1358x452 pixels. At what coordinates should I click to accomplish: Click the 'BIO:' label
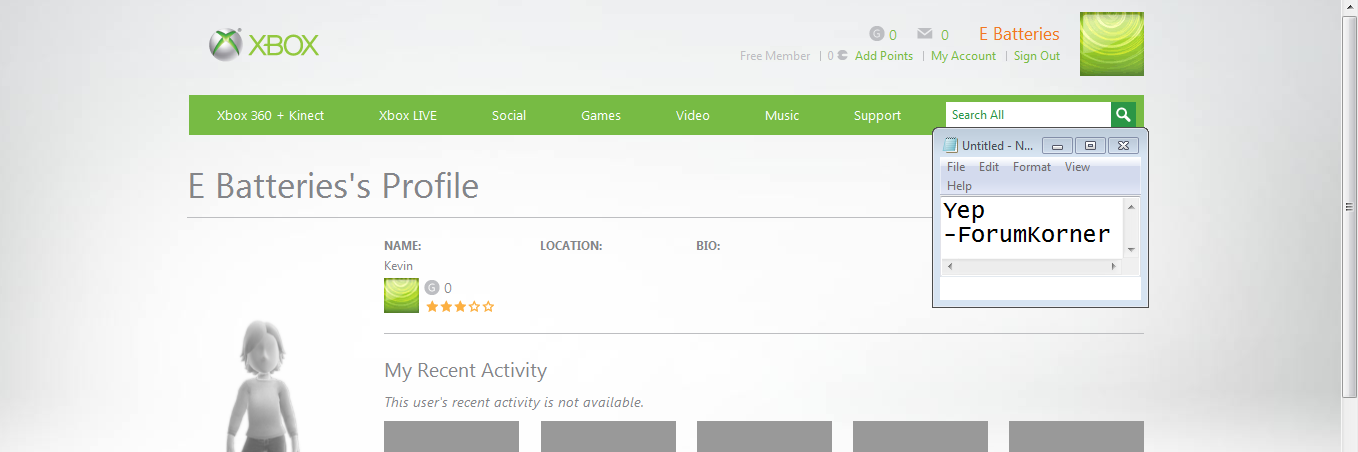click(x=708, y=246)
